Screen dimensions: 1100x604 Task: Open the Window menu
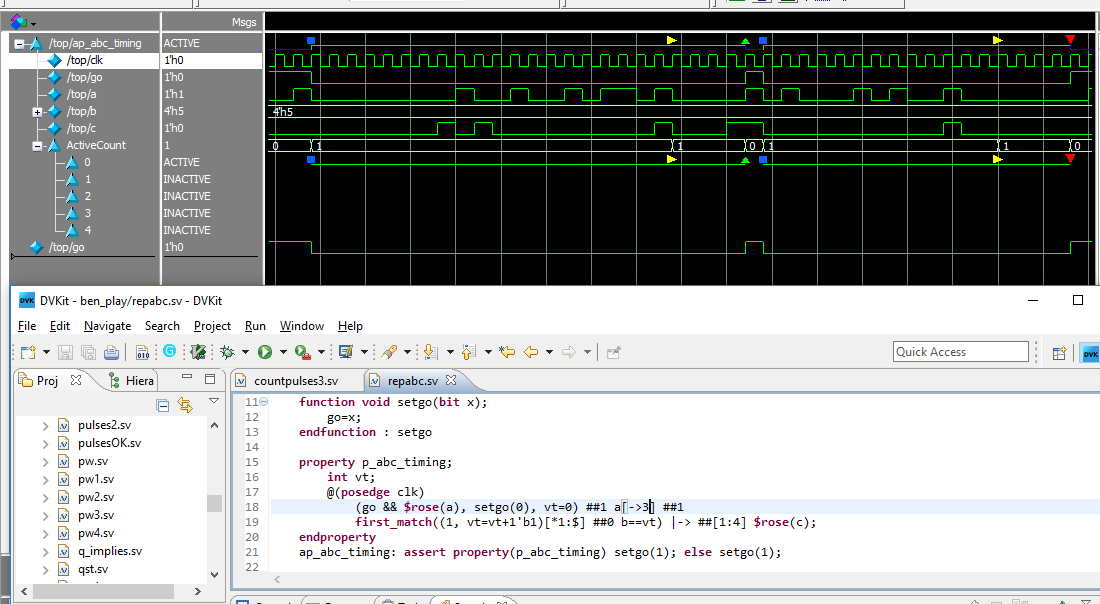(x=302, y=326)
